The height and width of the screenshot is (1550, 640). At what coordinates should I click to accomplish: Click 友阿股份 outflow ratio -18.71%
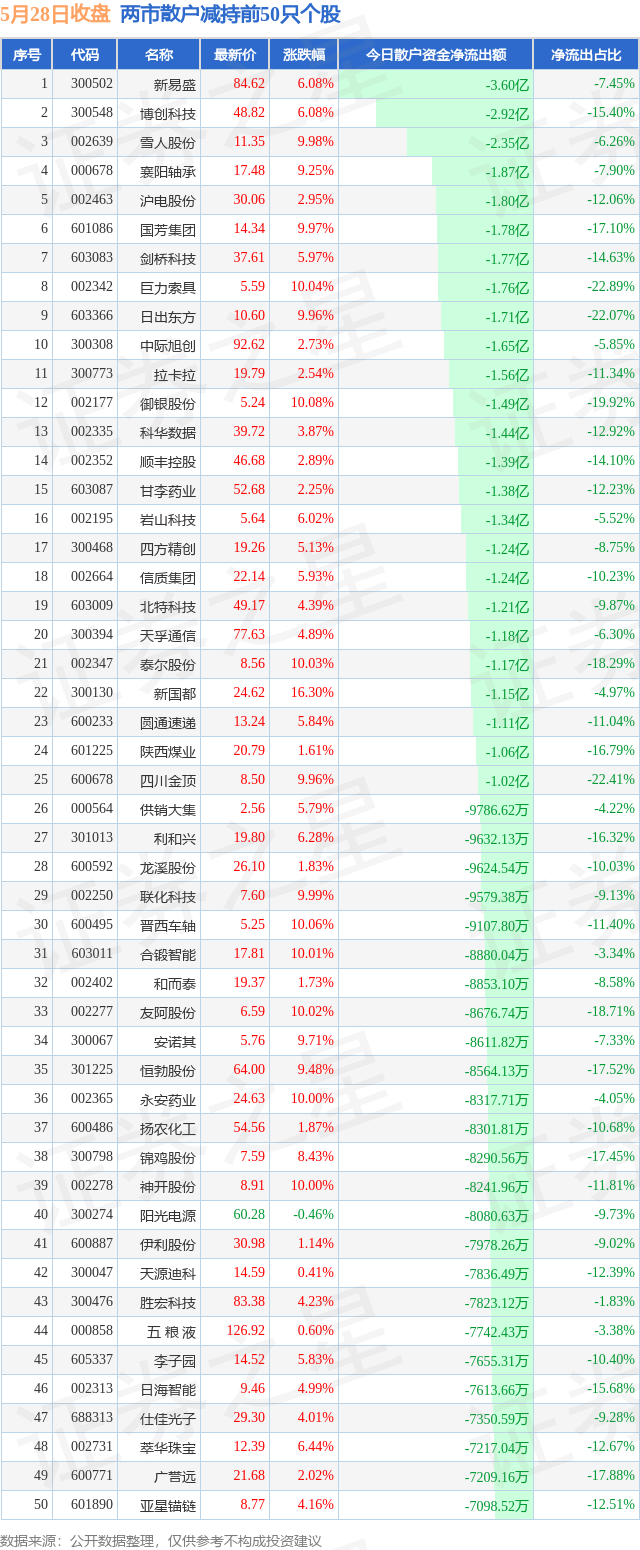pos(612,1012)
